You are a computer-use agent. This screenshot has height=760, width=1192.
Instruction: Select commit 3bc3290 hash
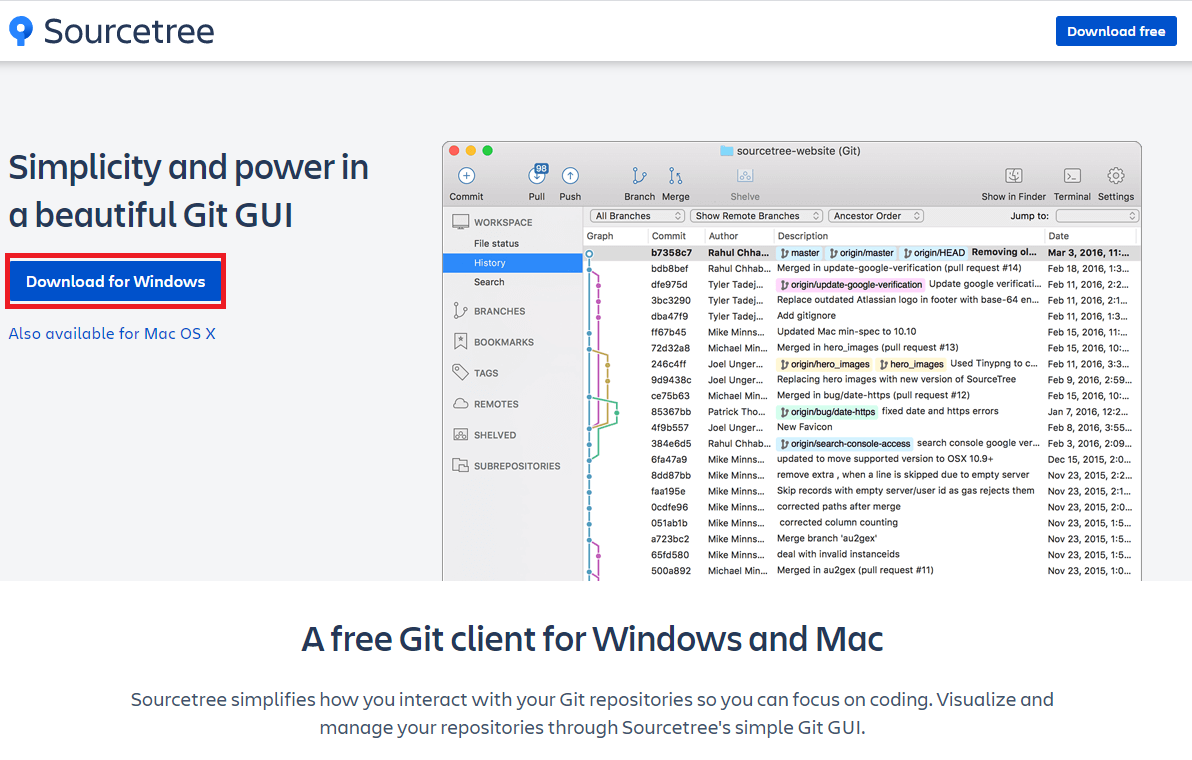(x=669, y=301)
